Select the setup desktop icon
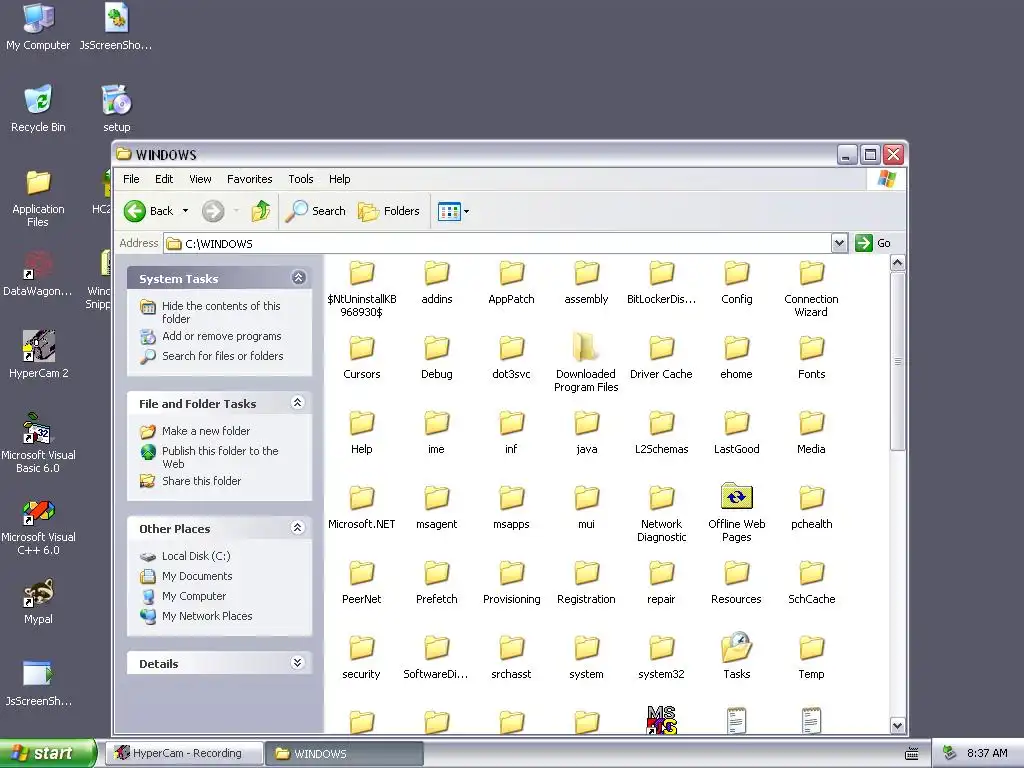This screenshot has height=768, width=1024. [x=116, y=108]
